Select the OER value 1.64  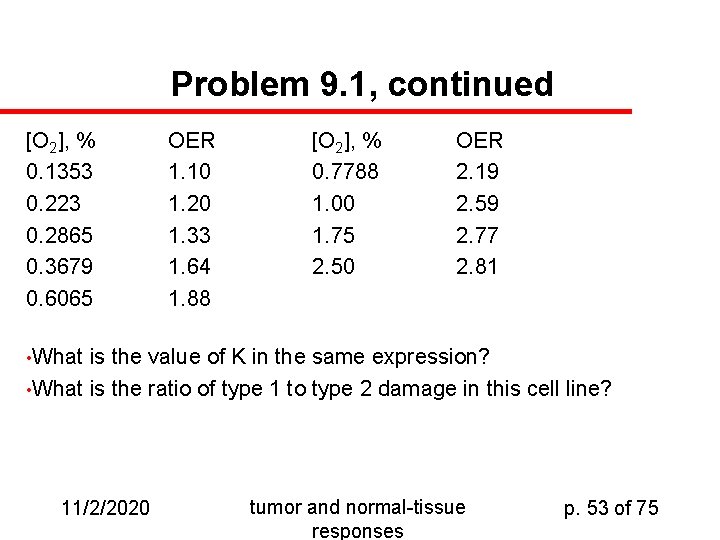(x=189, y=266)
